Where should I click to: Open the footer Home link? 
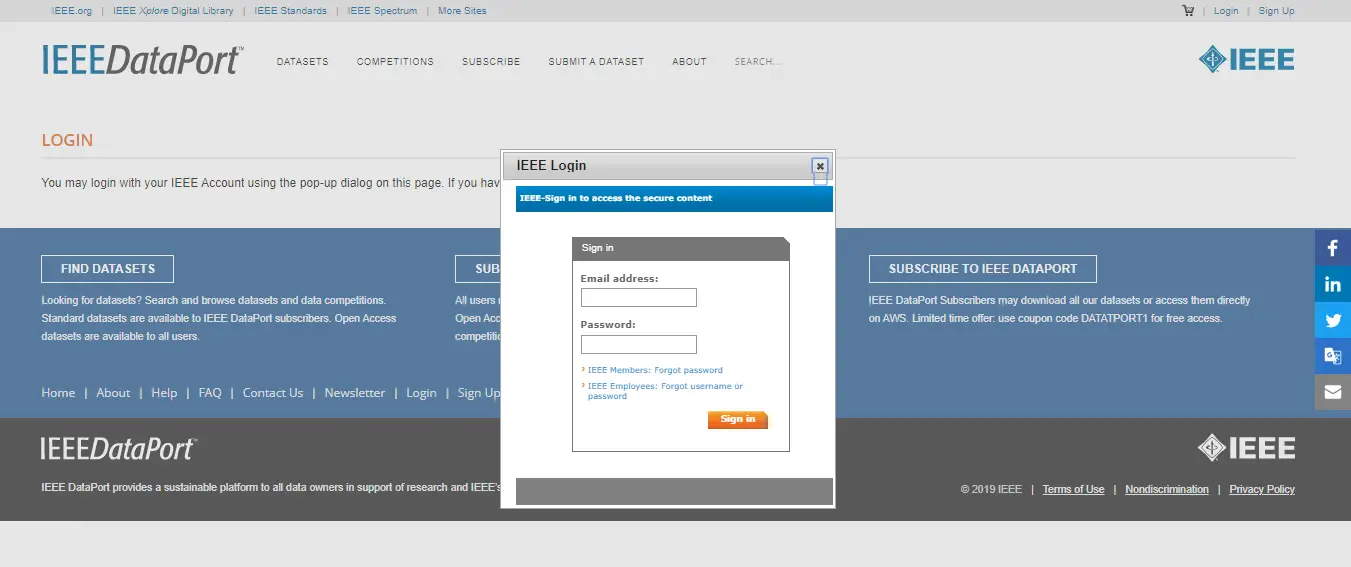click(x=58, y=393)
